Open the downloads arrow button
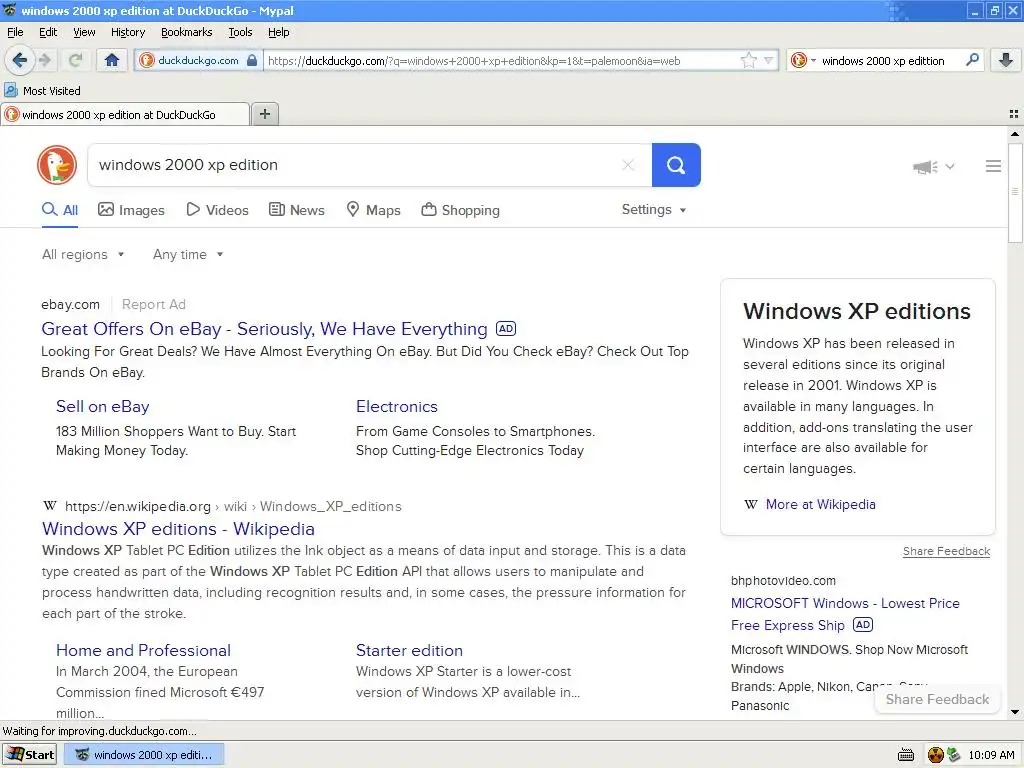Viewport: 1024px width, 768px height. click(x=1006, y=61)
